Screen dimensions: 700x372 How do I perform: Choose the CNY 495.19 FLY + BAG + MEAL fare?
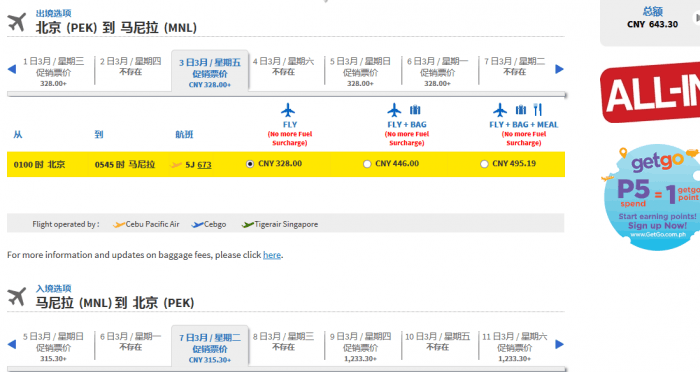coord(484,164)
